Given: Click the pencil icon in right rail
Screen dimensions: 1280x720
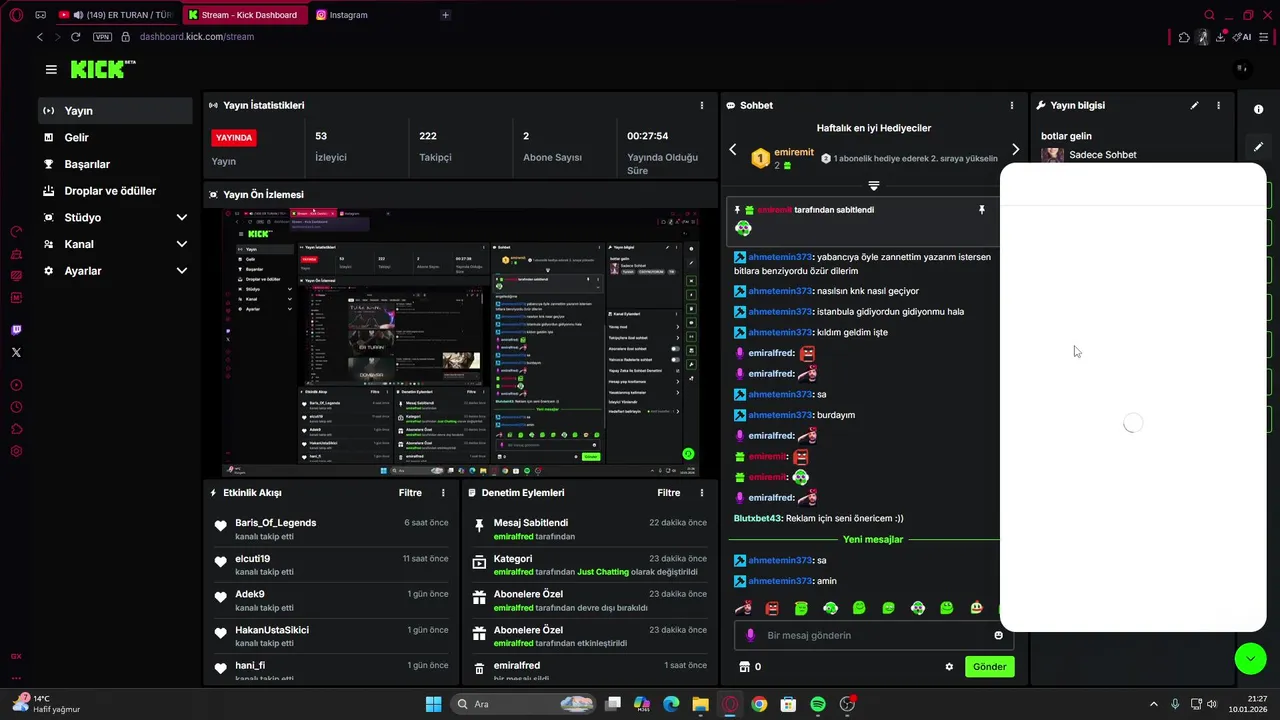Looking at the screenshot, I should (x=1258, y=147).
